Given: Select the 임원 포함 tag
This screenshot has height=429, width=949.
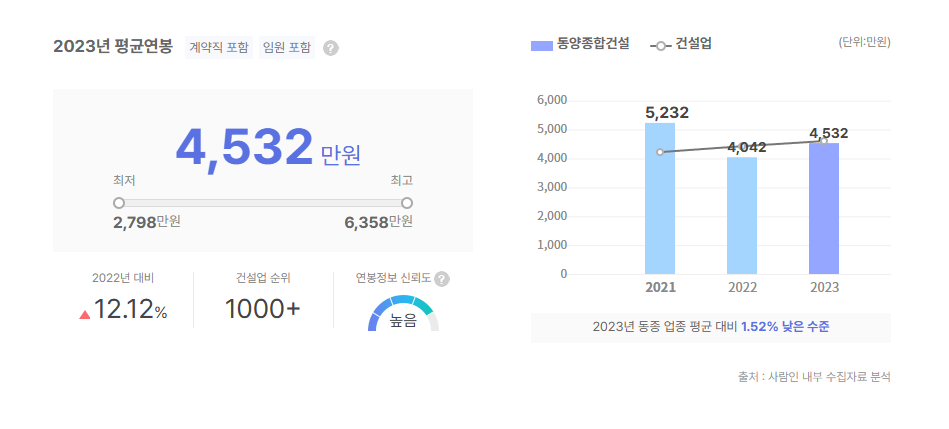Looking at the screenshot, I should click(x=287, y=48).
